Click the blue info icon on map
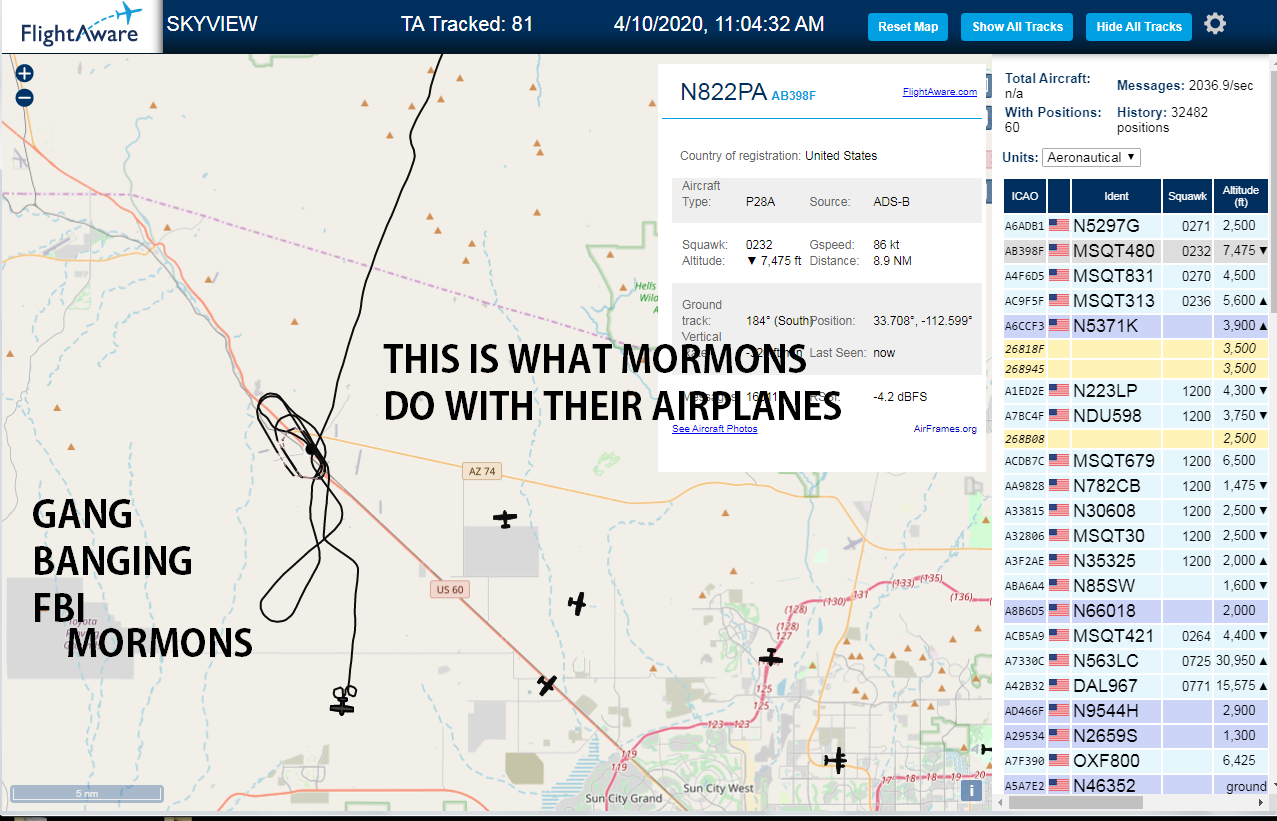The width and height of the screenshot is (1277, 821). (x=970, y=790)
